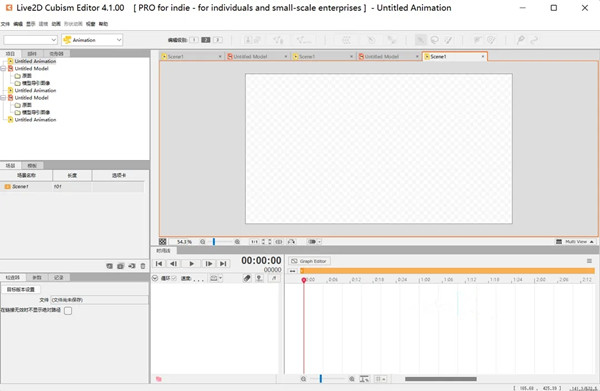Click the eraser icon in timeline toolbar

247,279
